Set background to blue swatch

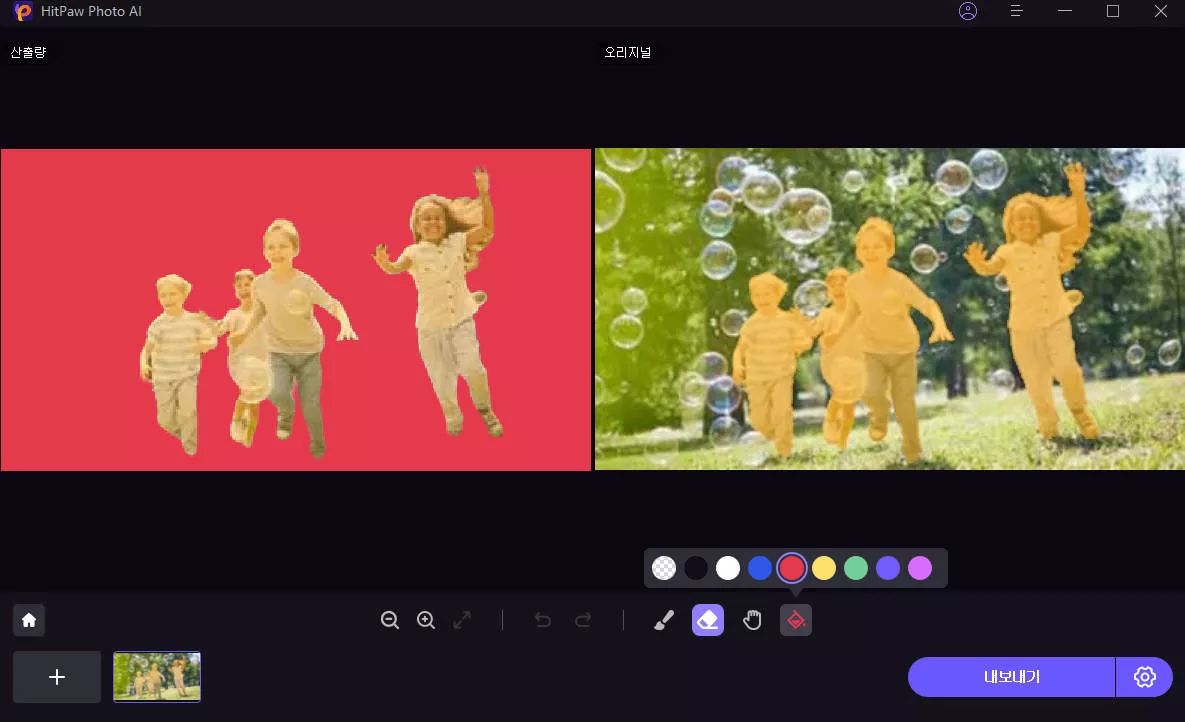click(760, 568)
